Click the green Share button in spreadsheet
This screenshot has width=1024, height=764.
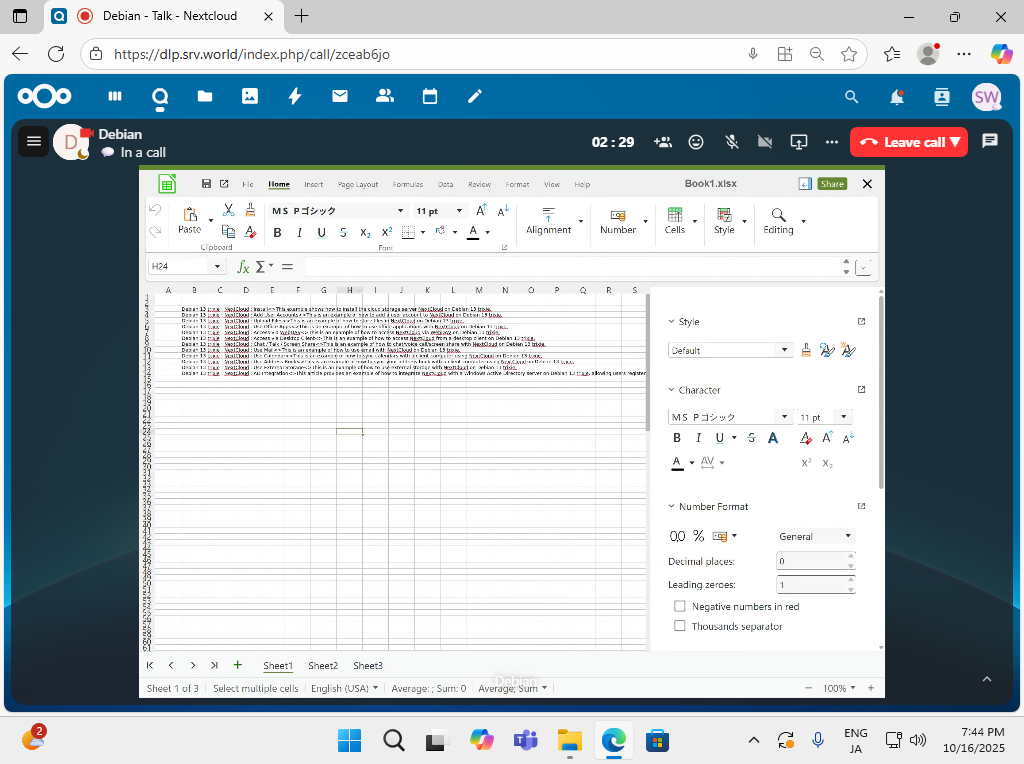click(x=831, y=184)
